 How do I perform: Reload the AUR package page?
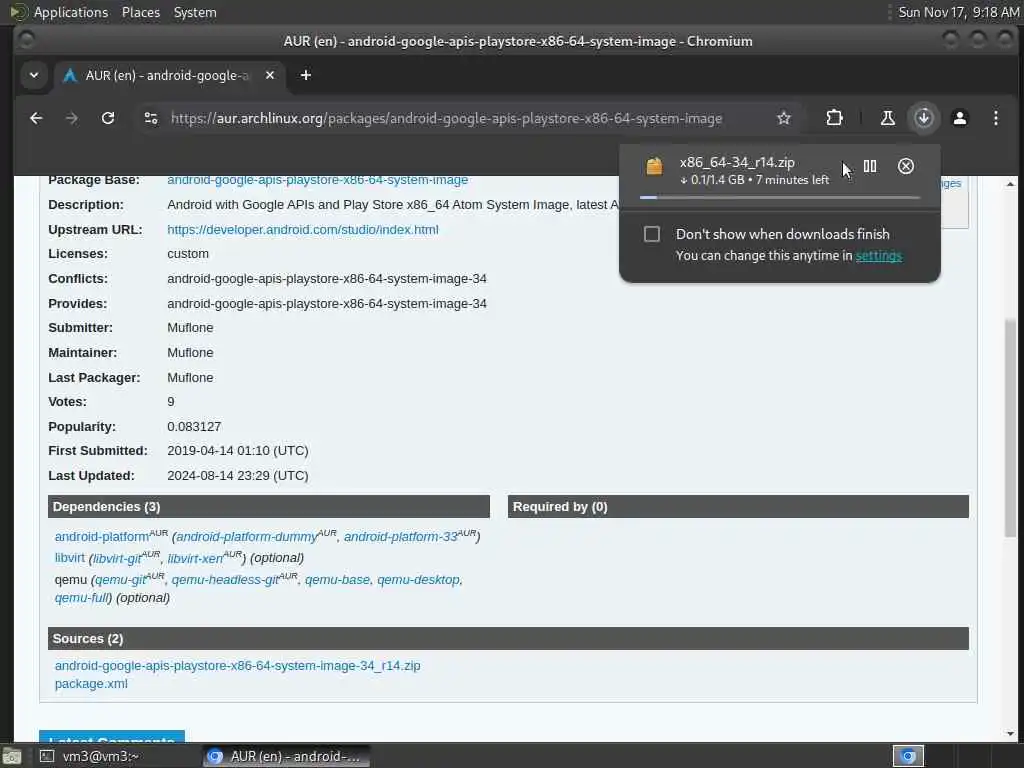point(108,118)
